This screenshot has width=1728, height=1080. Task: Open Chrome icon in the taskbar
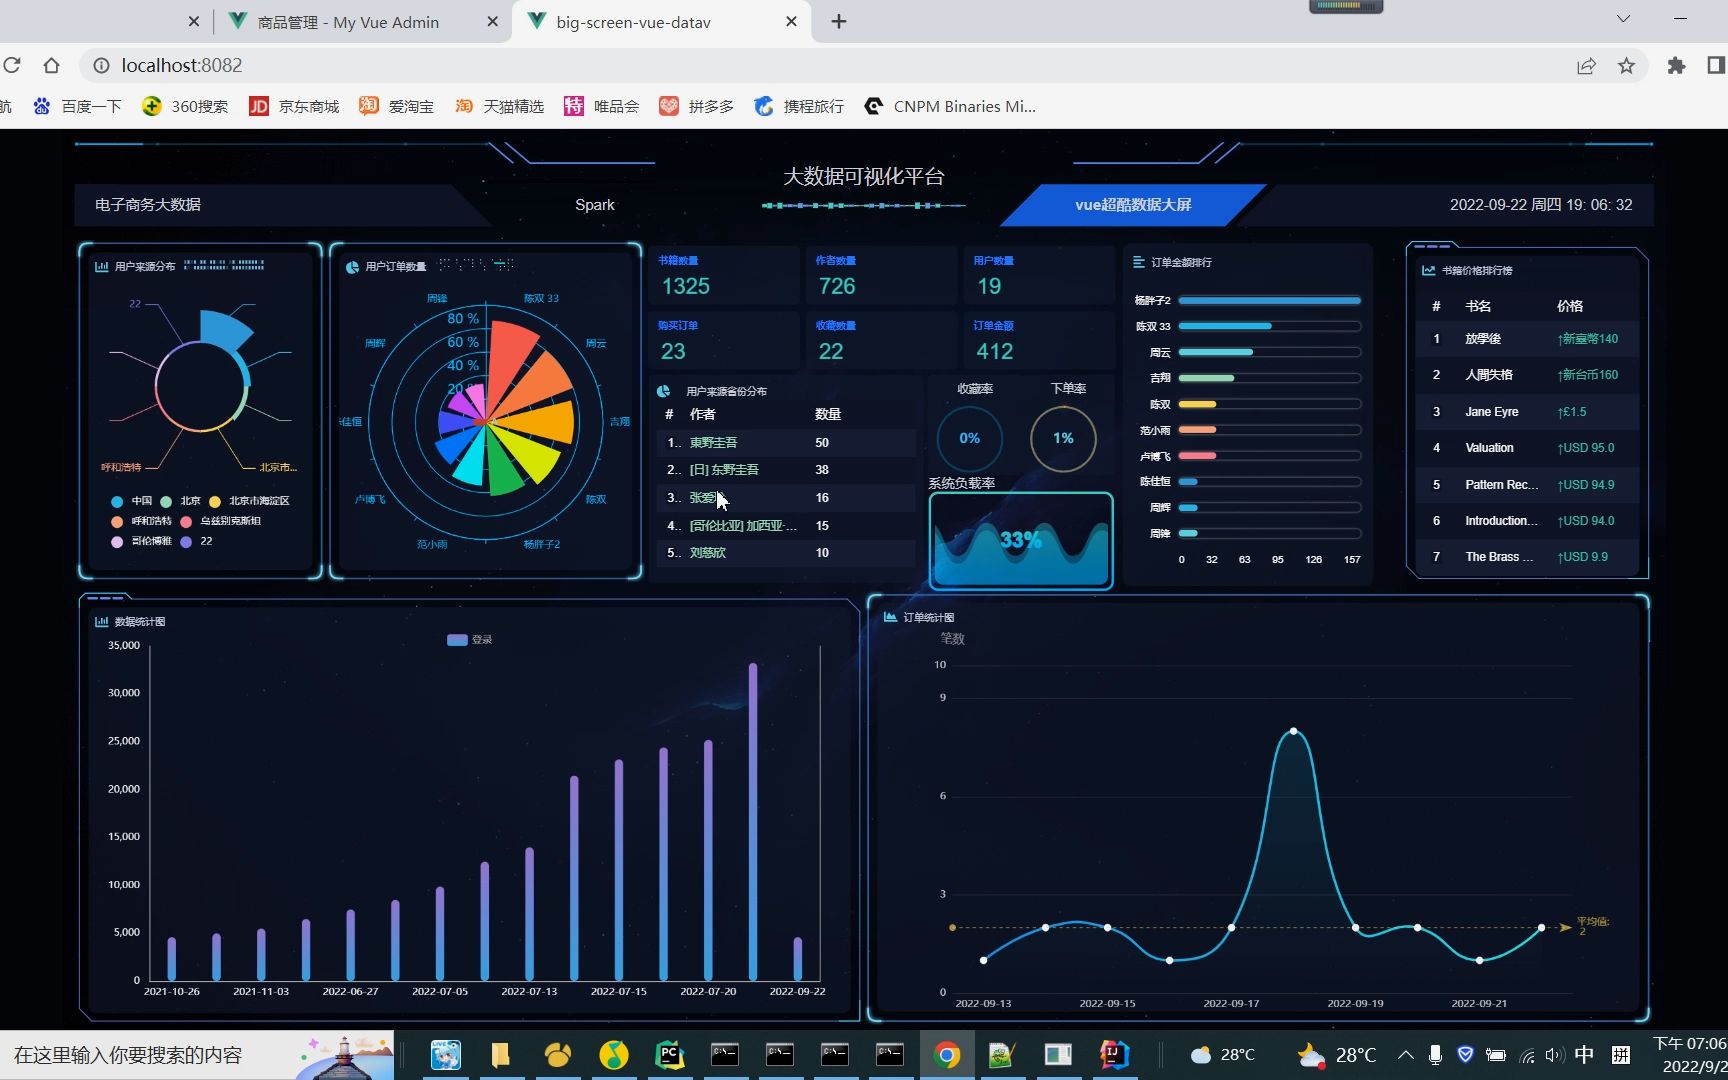946,1055
